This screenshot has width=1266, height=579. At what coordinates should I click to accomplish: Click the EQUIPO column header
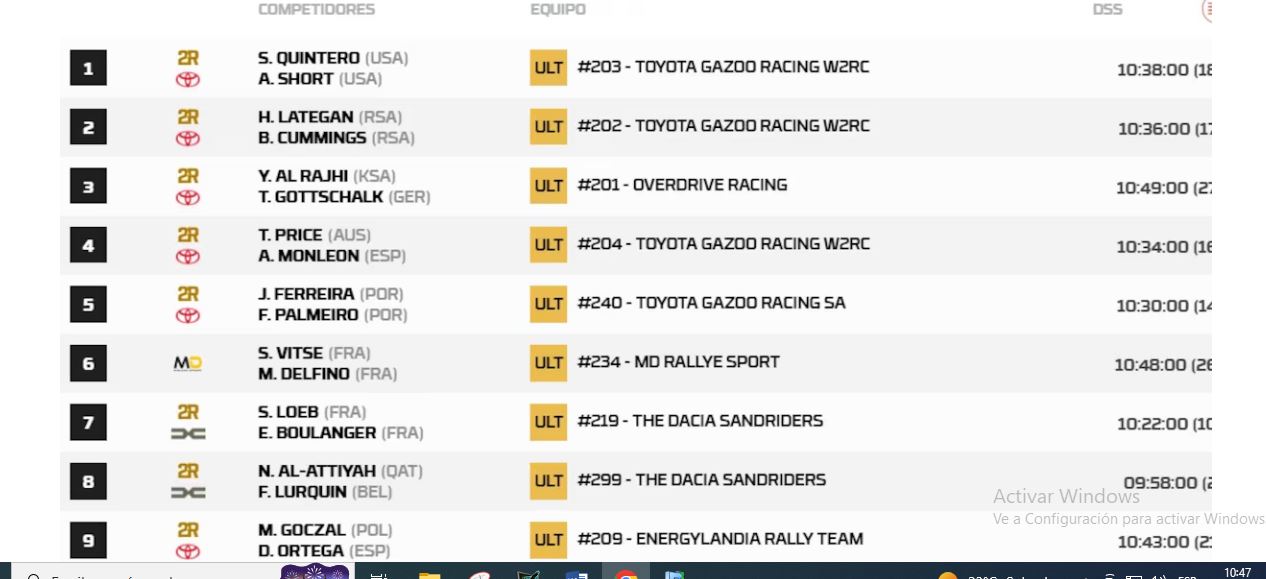pos(558,10)
